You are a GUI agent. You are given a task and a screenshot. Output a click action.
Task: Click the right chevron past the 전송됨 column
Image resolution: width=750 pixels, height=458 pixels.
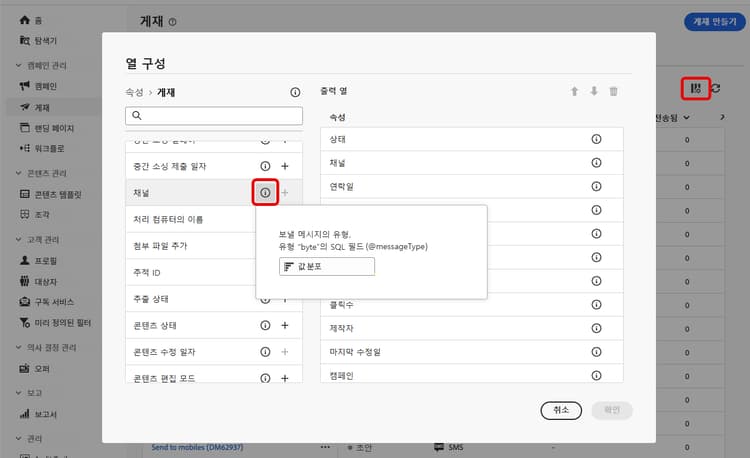pos(722,117)
